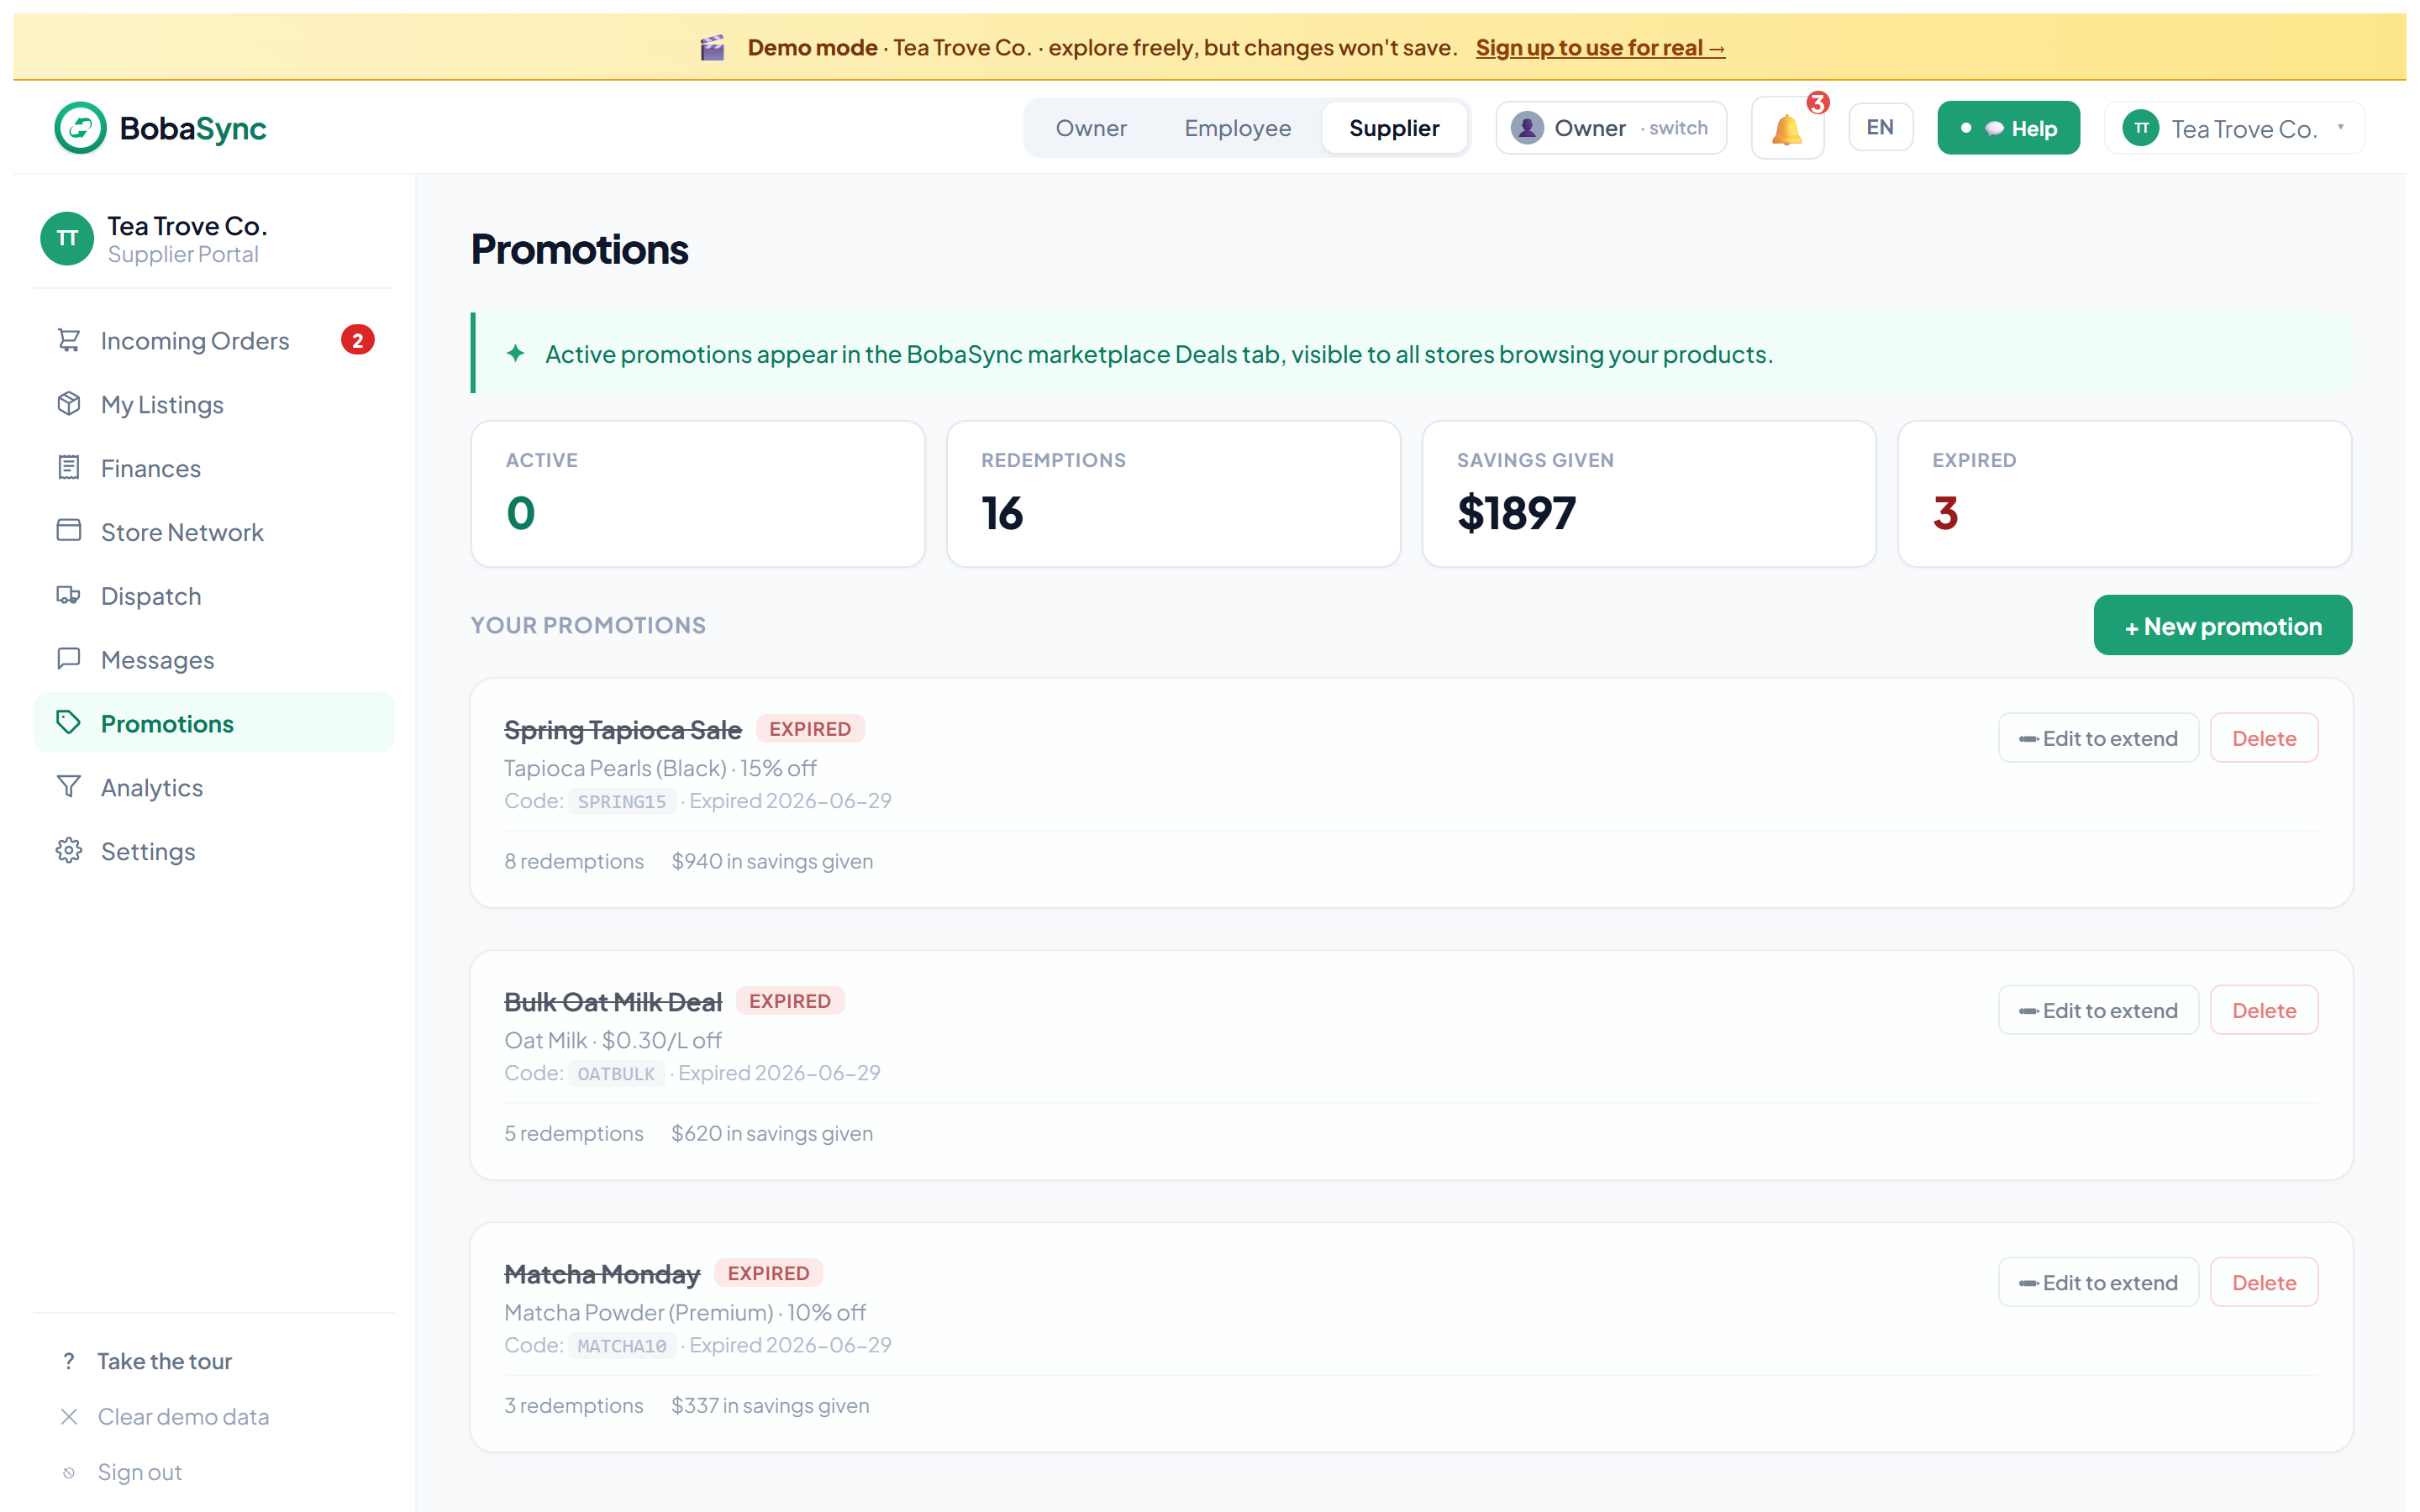Open the EN language selector
Image resolution: width=2420 pixels, height=1512 pixels.
(1880, 128)
